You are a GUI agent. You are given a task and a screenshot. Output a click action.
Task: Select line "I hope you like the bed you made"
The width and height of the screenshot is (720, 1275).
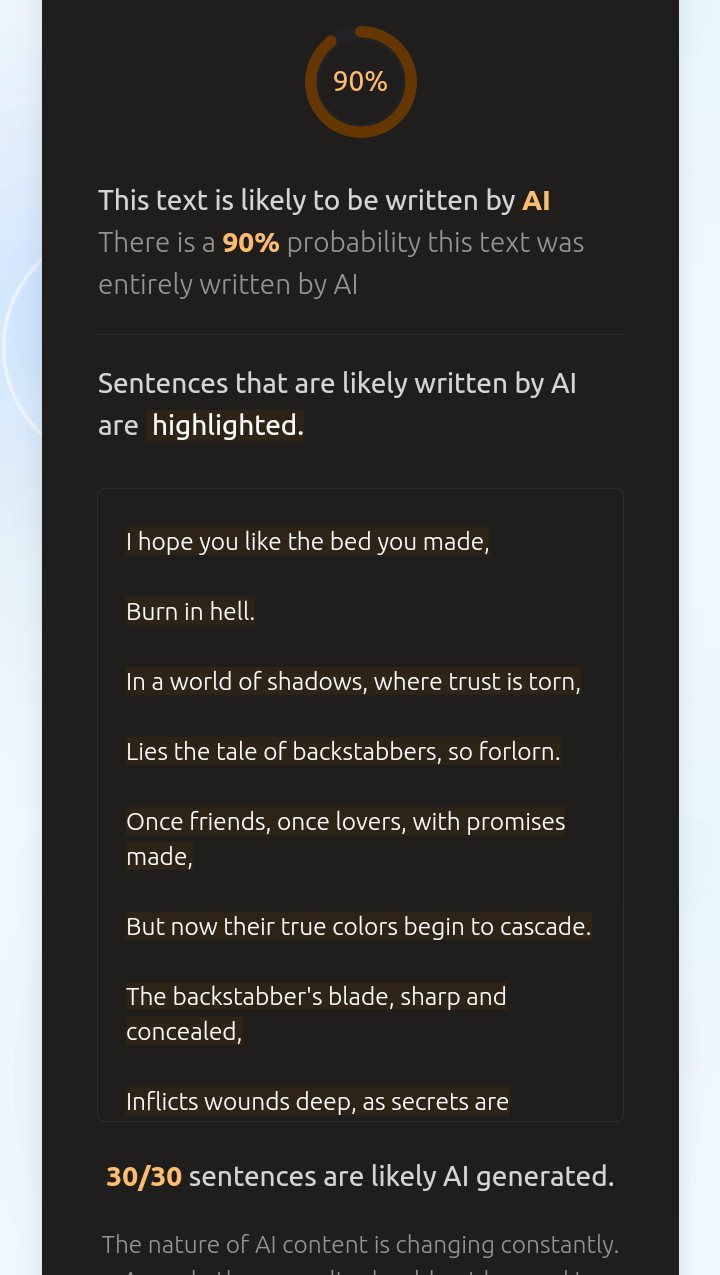pyautogui.click(x=308, y=541)
